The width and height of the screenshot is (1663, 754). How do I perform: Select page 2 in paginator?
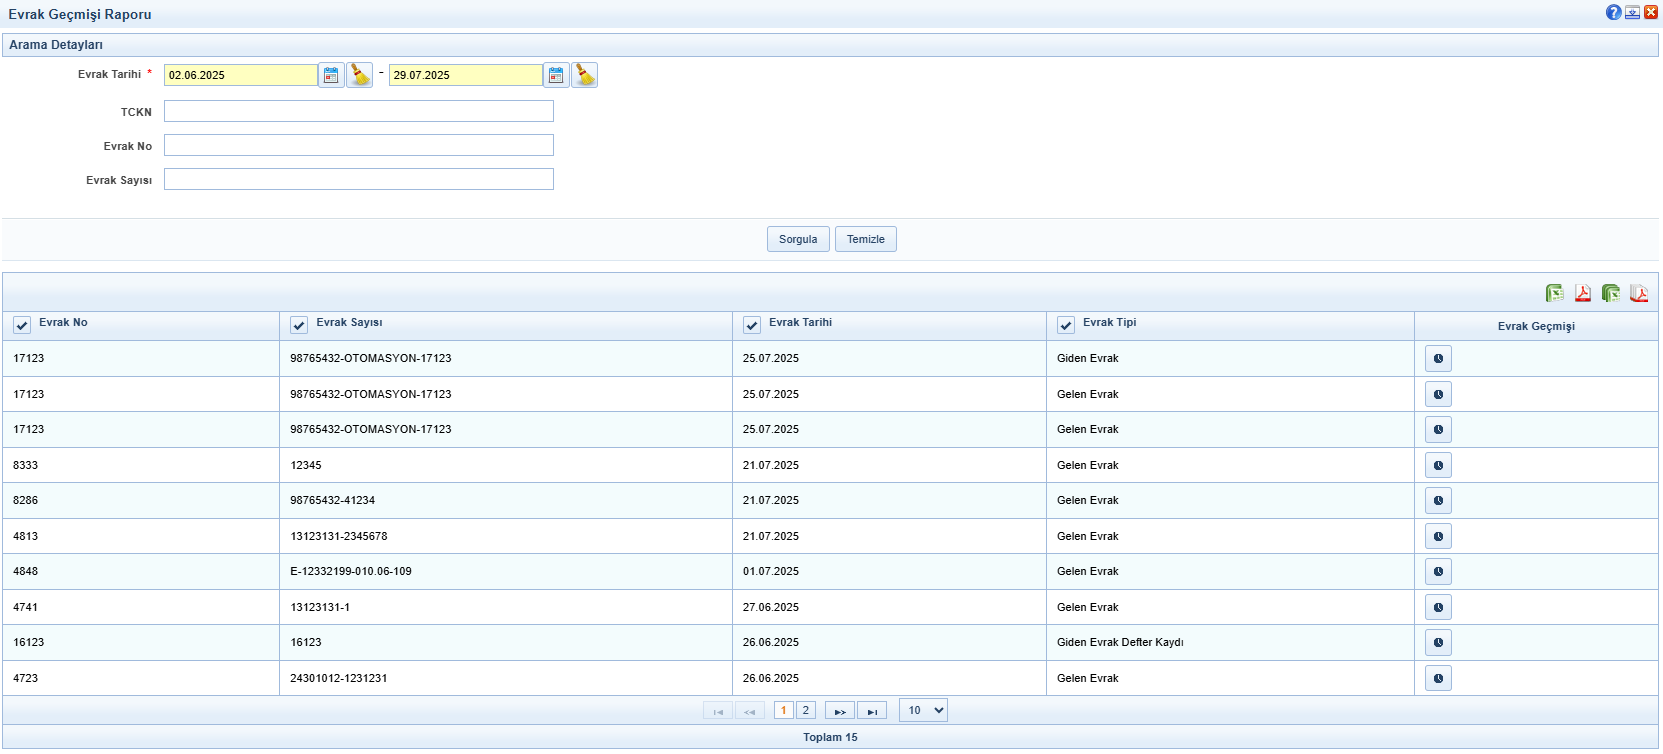click(806, 710)
